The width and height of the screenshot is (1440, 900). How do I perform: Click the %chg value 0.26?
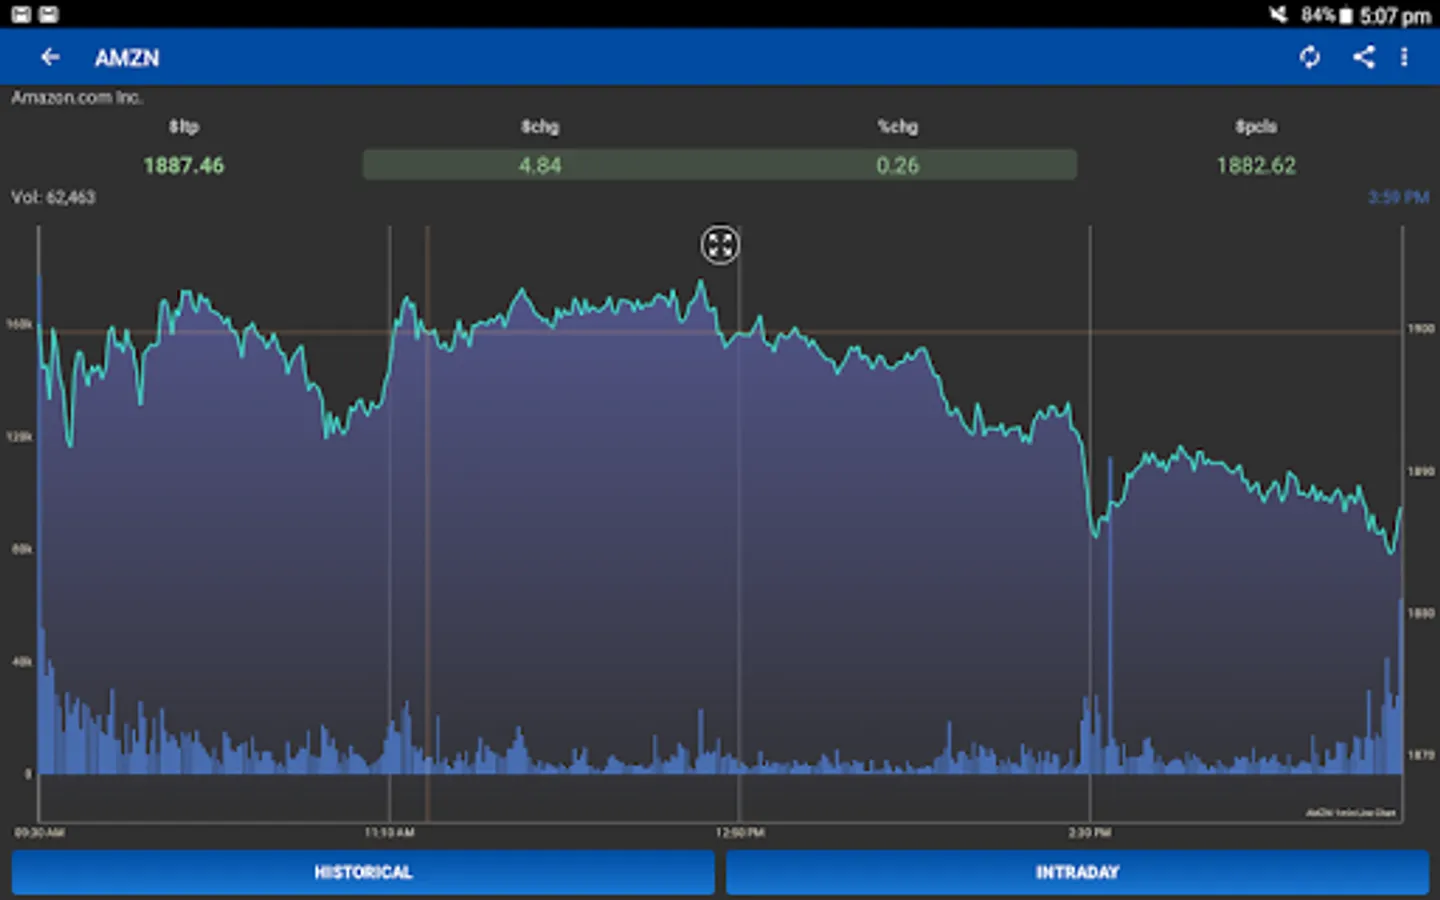pos(898,165)
